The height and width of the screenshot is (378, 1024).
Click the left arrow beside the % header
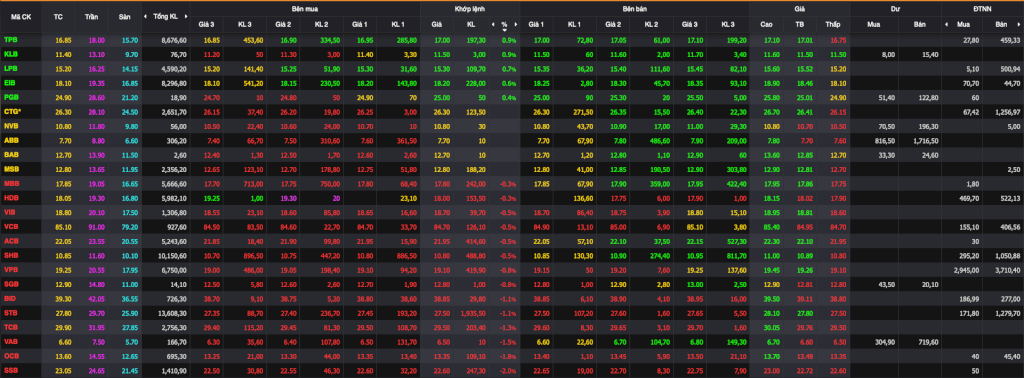coord(494,25)
